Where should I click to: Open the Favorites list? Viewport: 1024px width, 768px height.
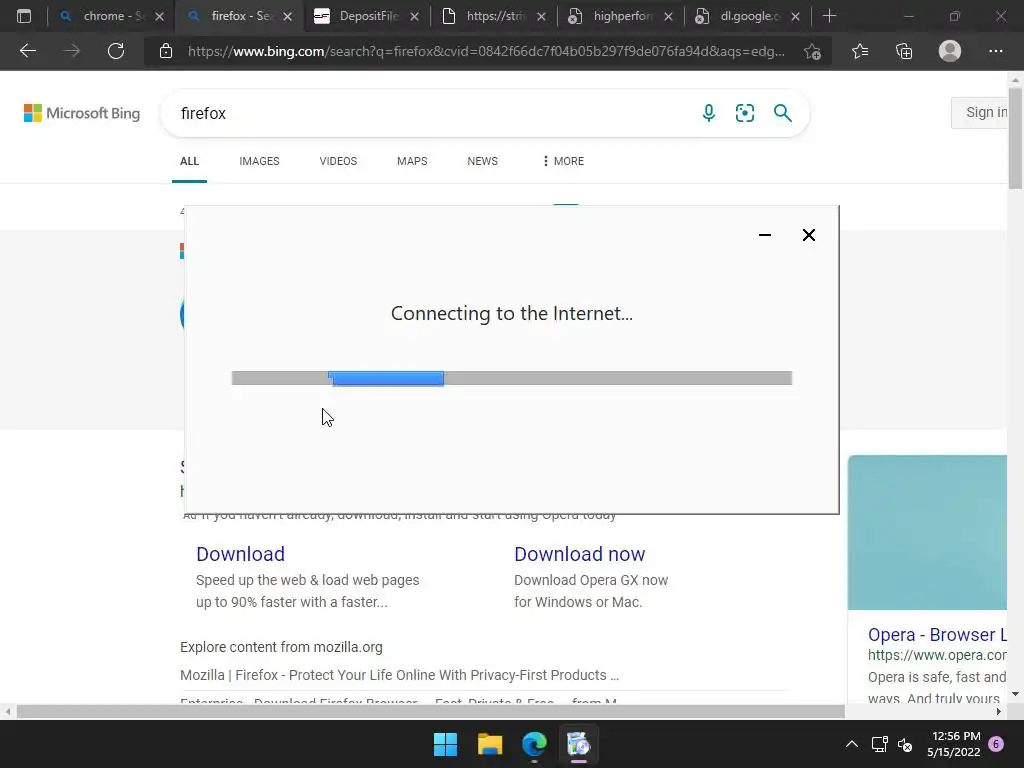click(860, 51)
